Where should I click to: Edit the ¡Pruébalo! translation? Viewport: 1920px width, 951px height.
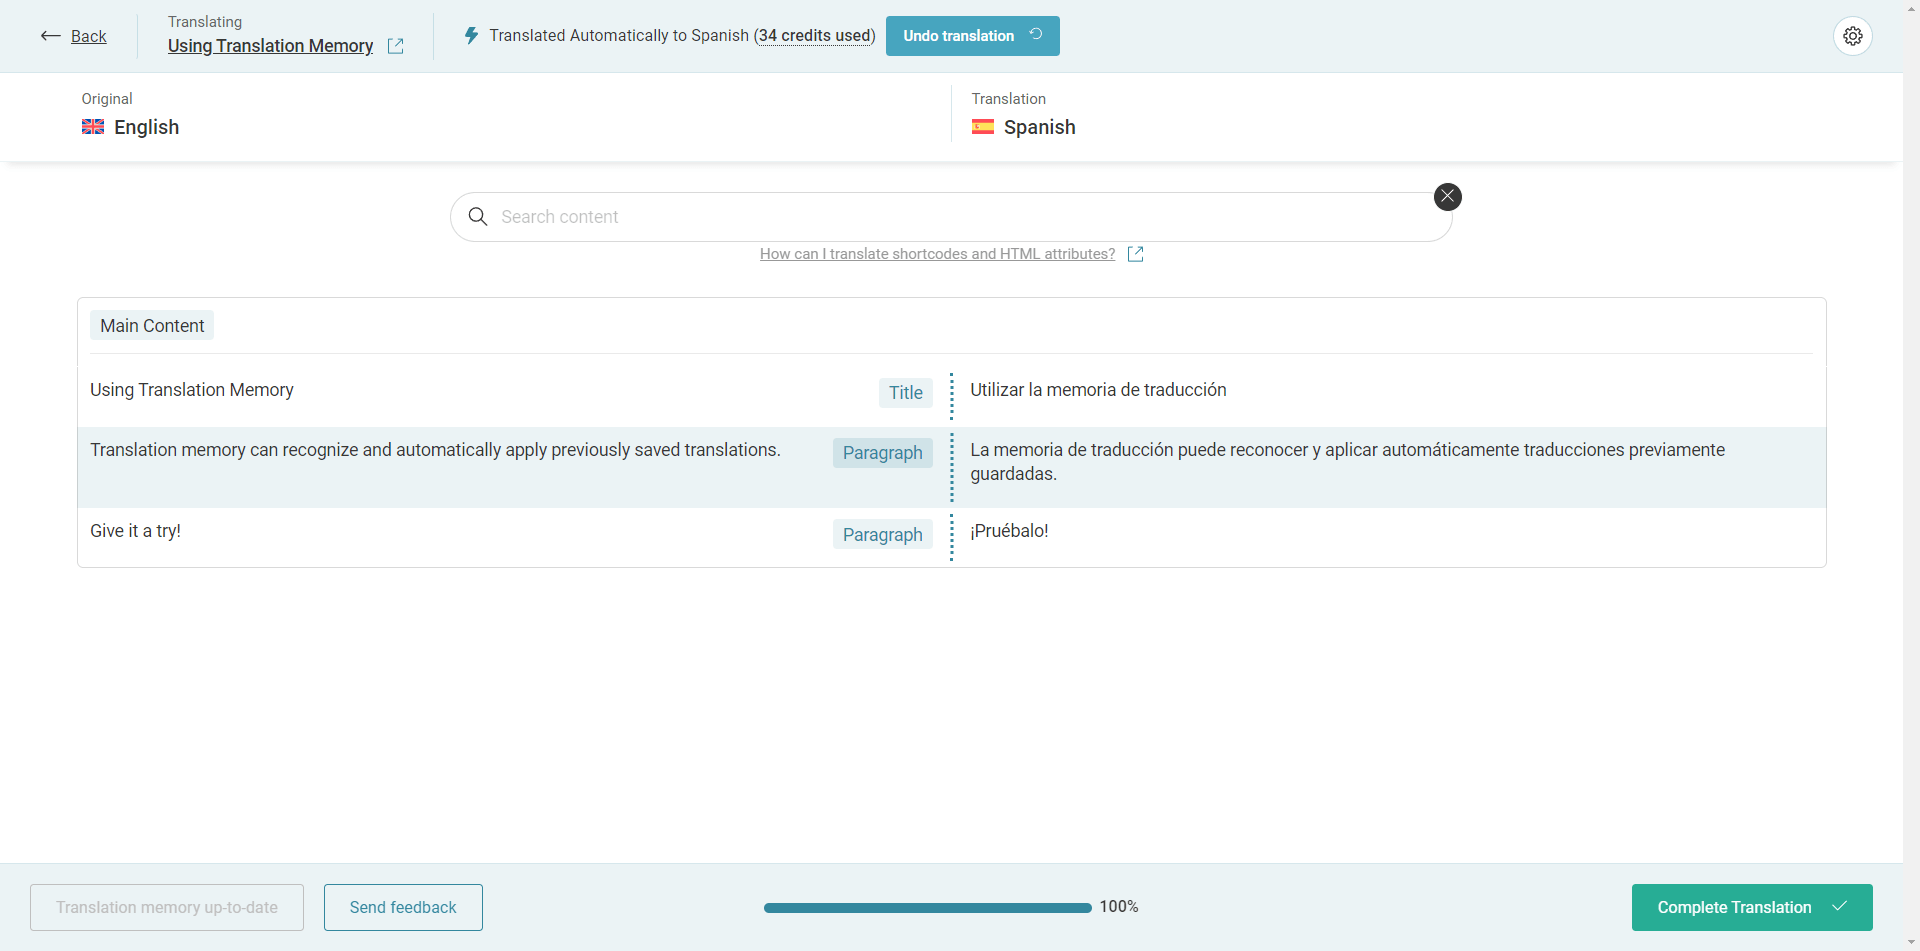coord(1009,531)
